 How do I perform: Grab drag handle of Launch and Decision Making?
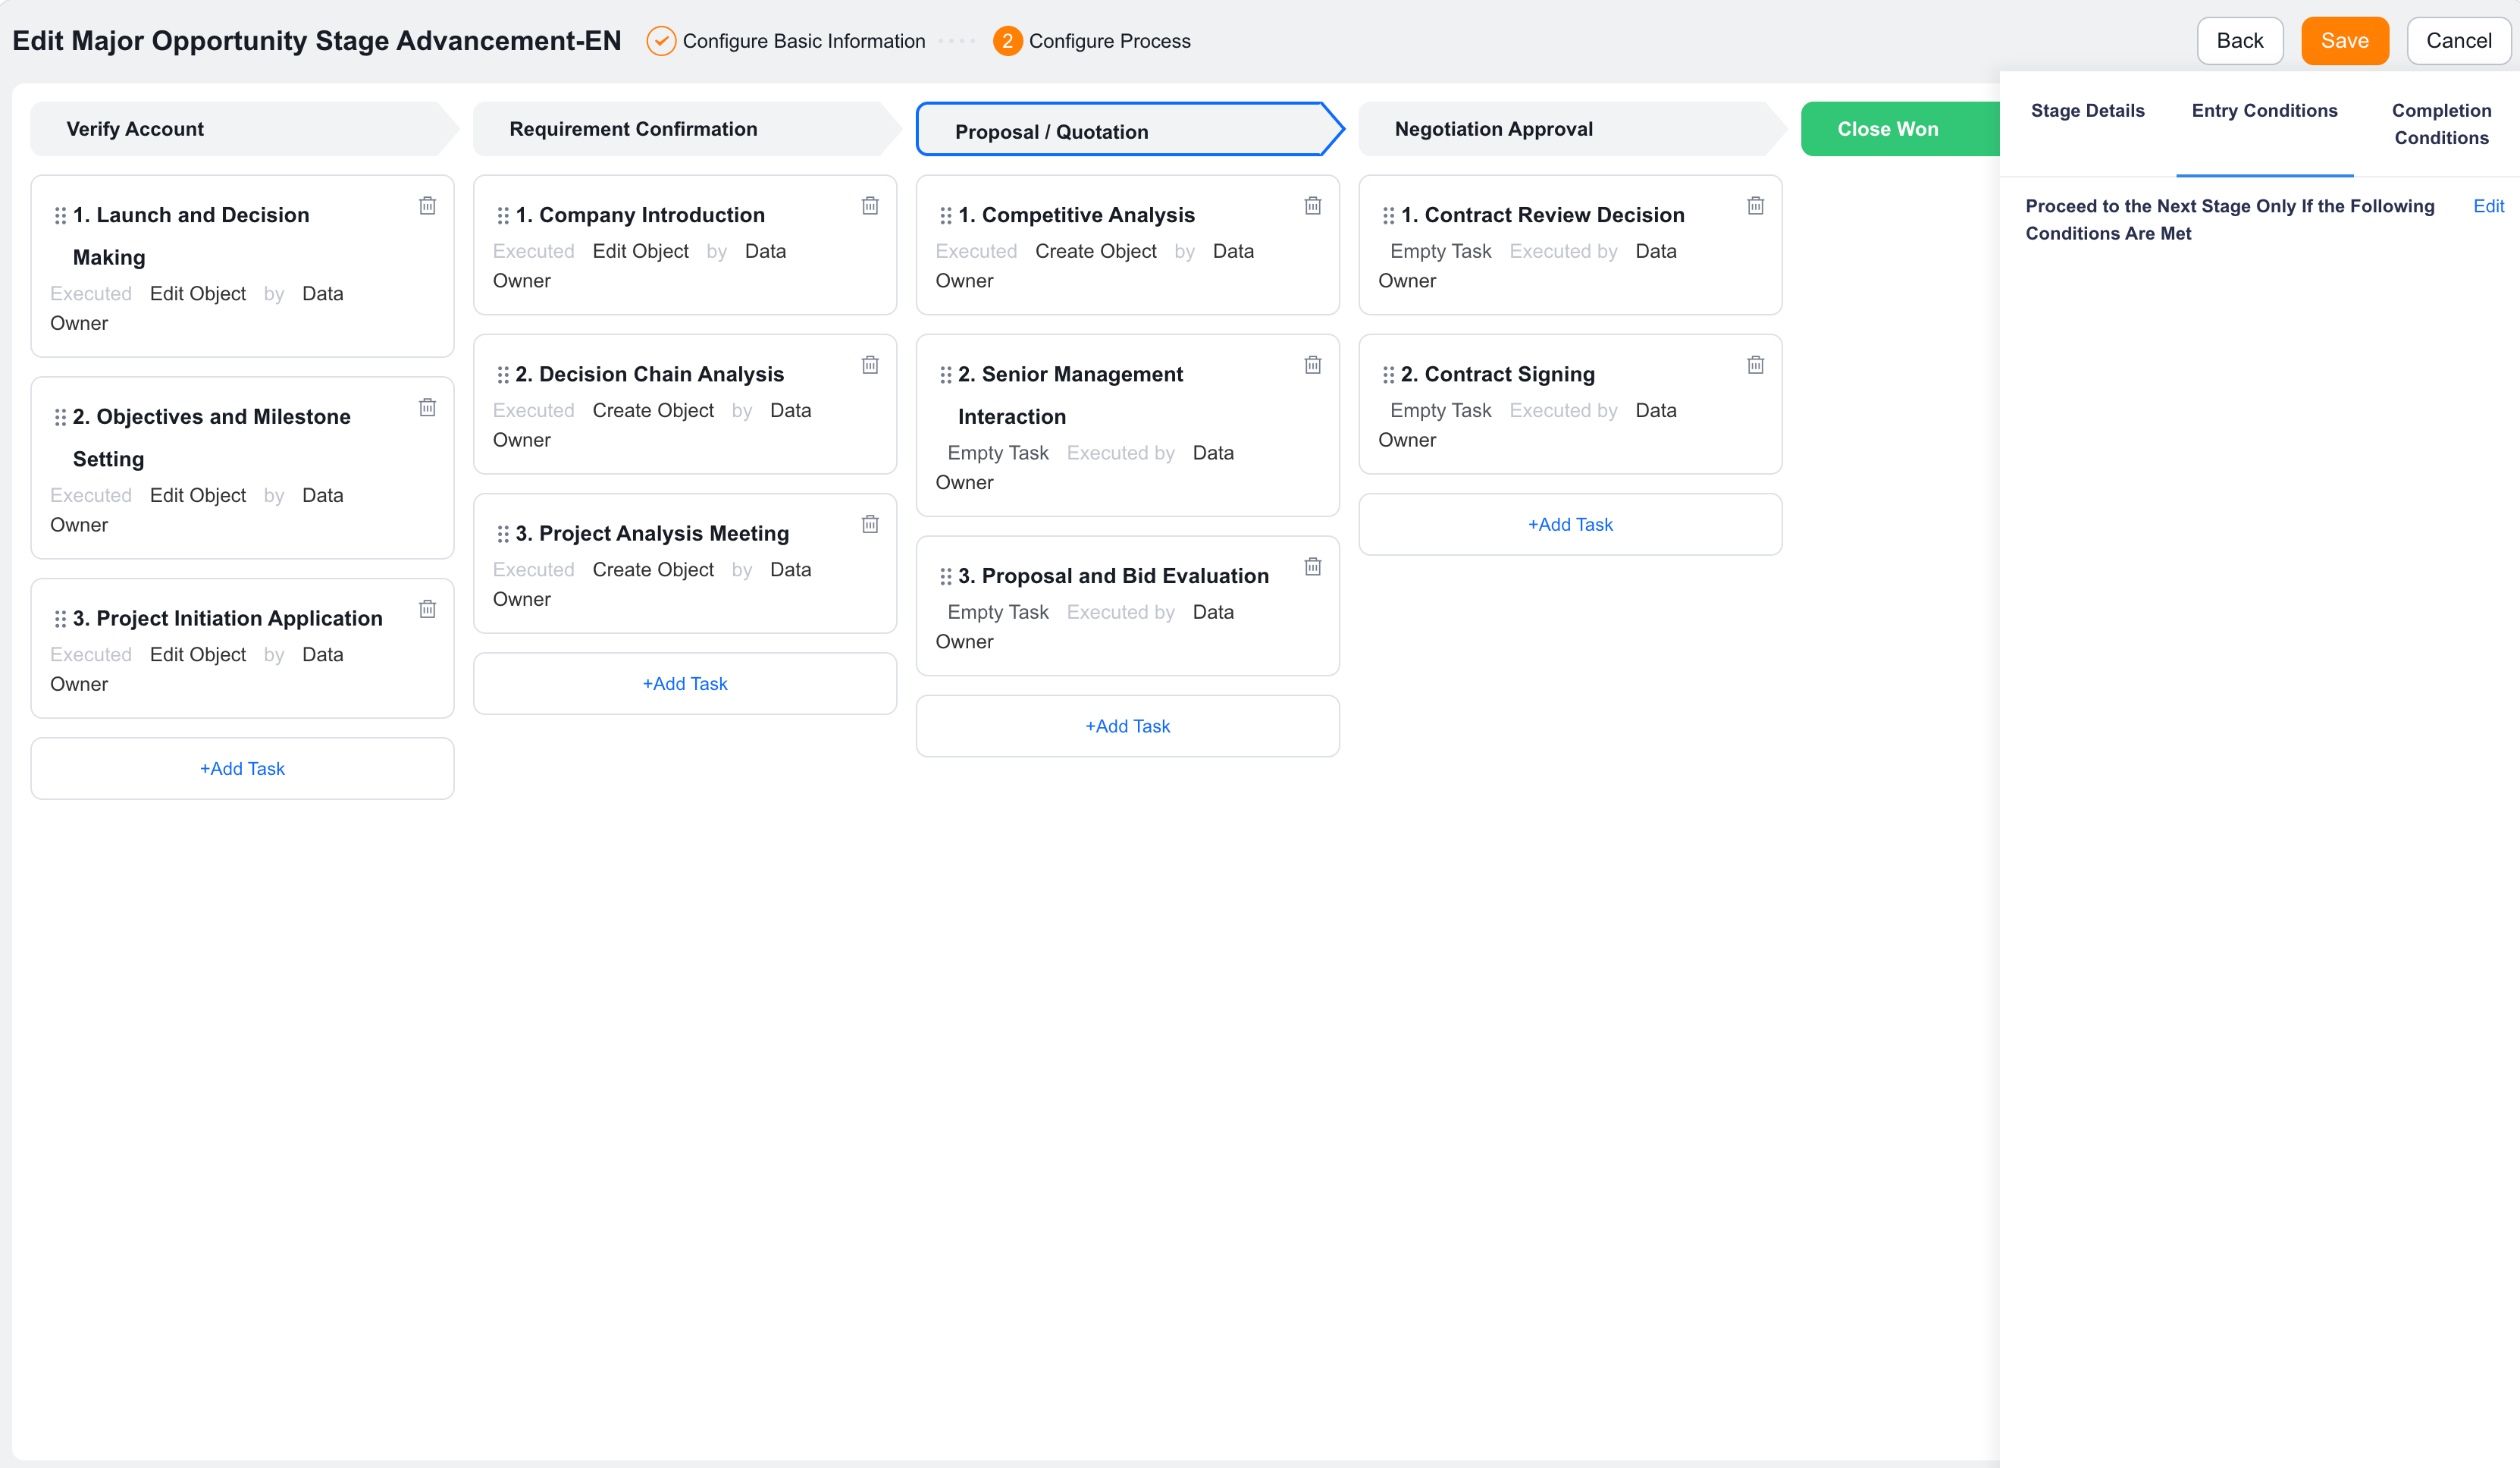point(60,216)
